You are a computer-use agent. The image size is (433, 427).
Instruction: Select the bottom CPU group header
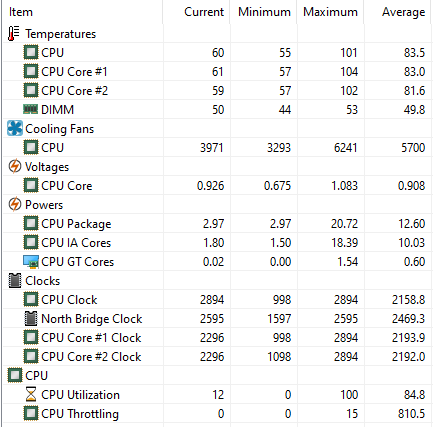217,376
